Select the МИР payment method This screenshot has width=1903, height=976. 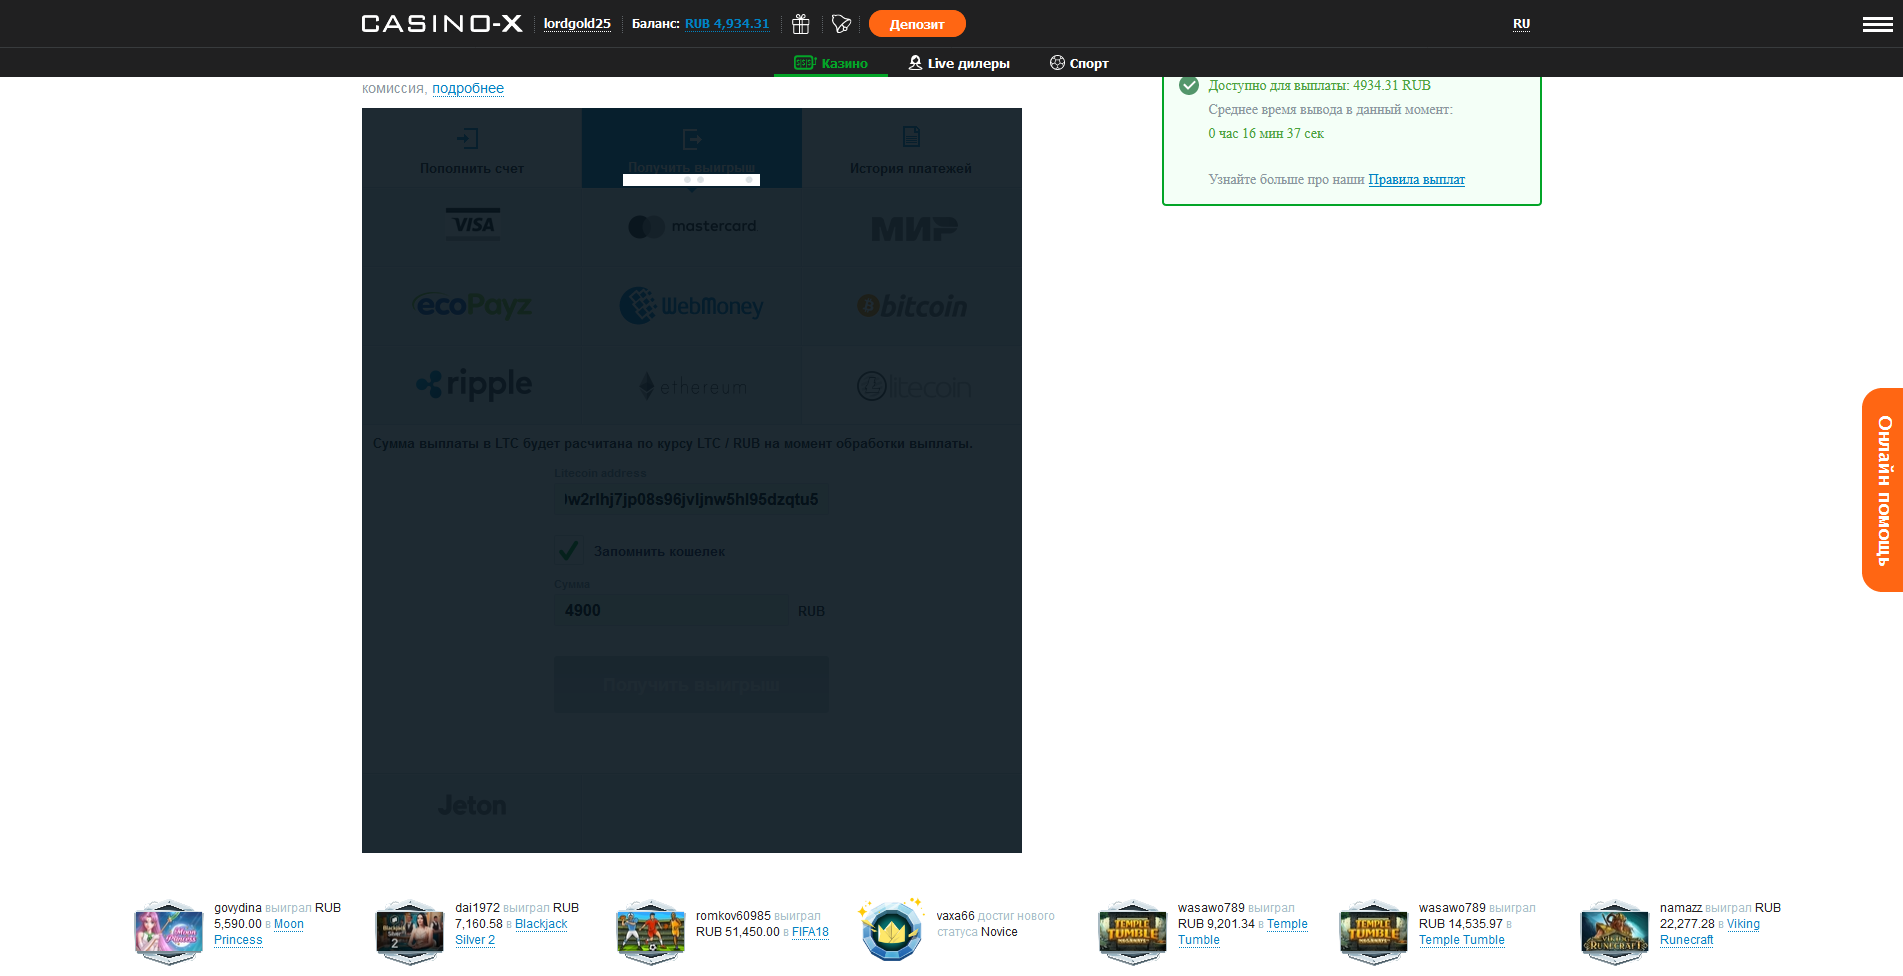(x=914, y=229)
